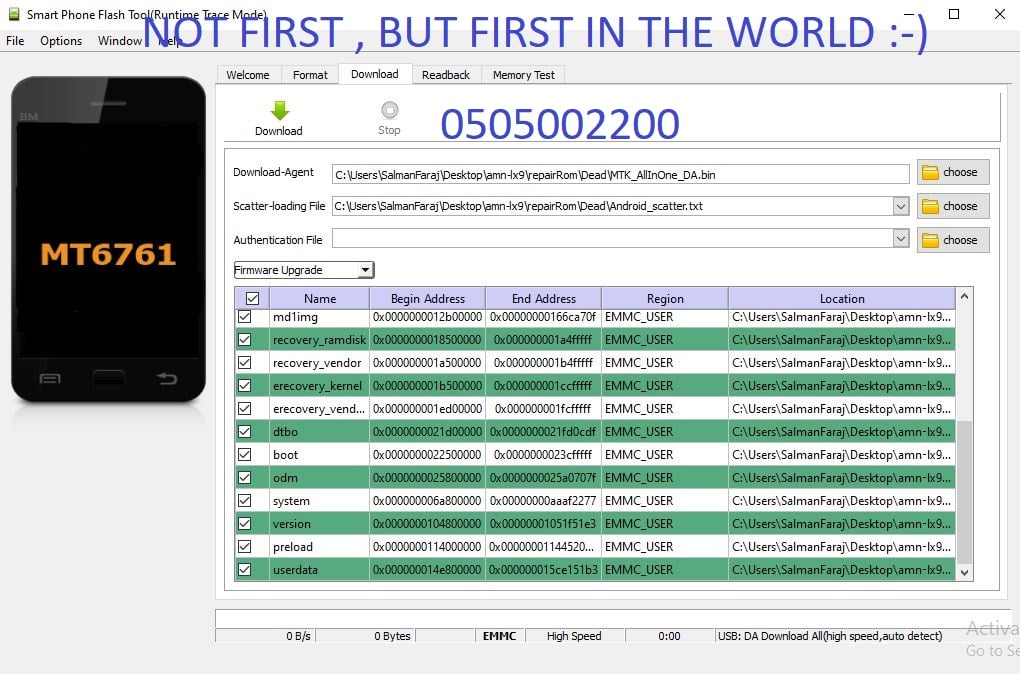Screen dimensions: 1020x674
Task: Maximize the Flash Tool window
Action: pyautogui.click(x=954, y=14)
